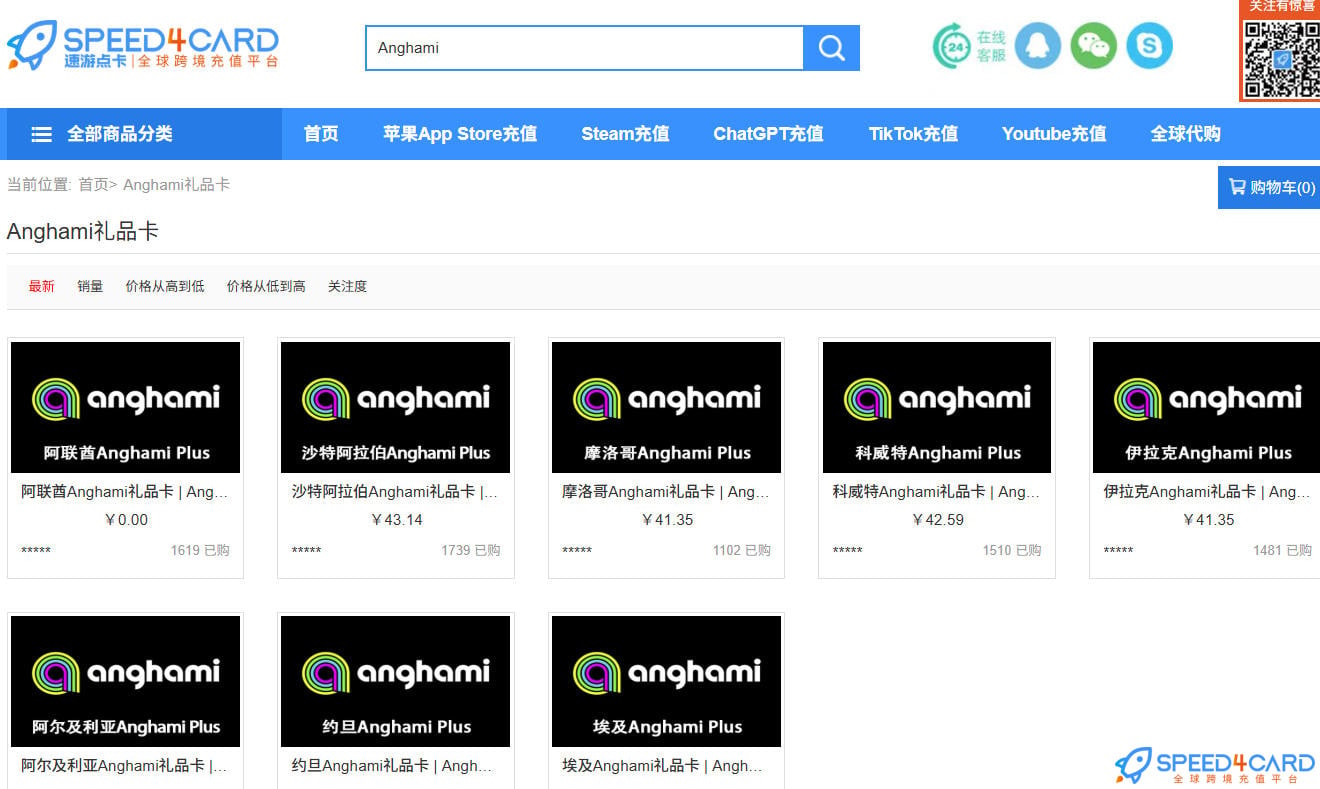Open the 阿联酋Anghami Plus card image

tap(125, 407)
